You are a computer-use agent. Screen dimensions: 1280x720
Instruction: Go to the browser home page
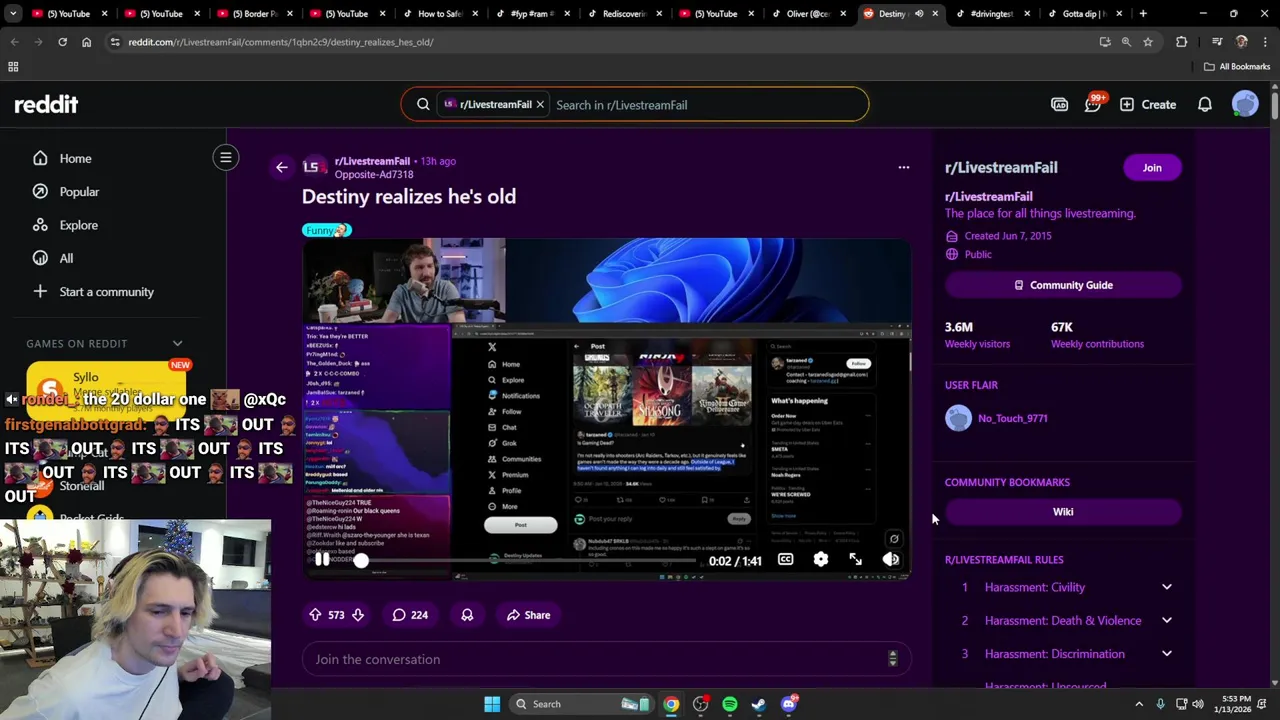coord(86,42)
